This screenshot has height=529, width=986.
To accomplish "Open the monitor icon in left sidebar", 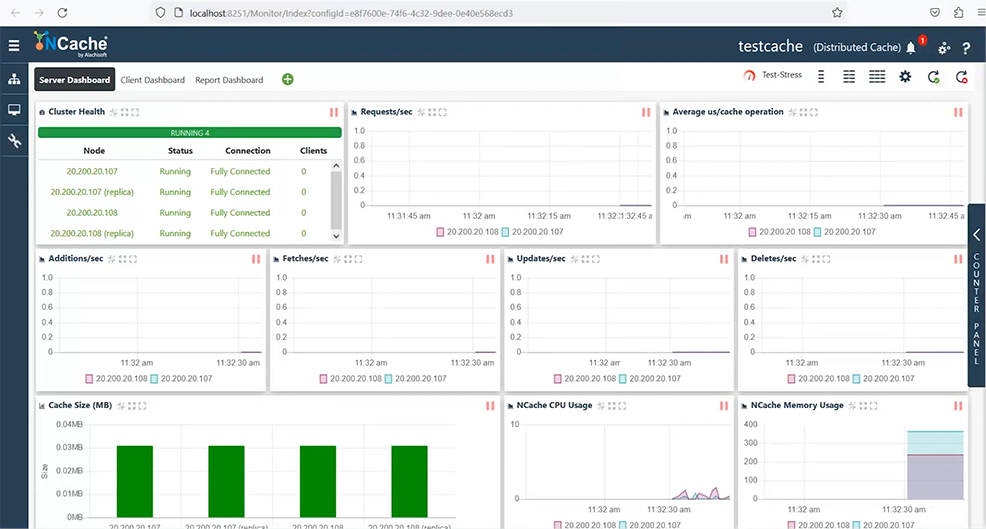I will click(14, 110).
